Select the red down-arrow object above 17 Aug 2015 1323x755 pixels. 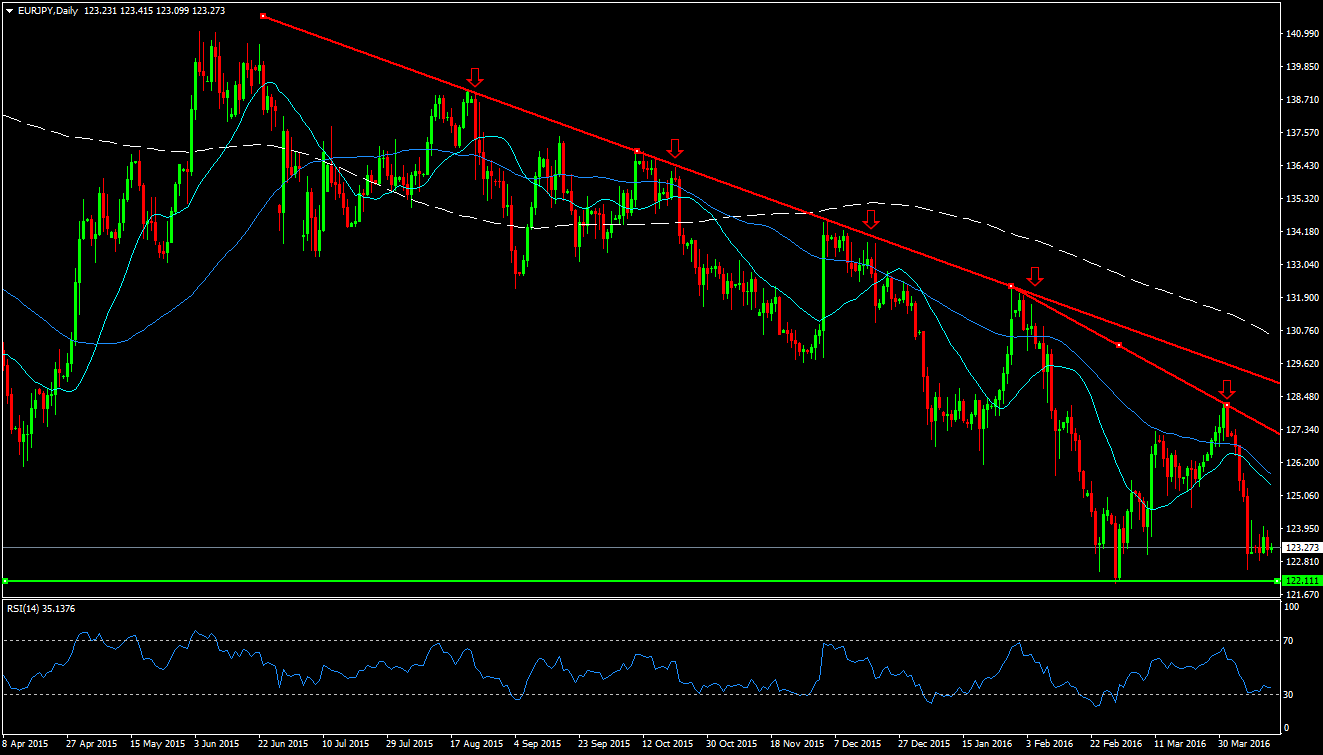476,77
